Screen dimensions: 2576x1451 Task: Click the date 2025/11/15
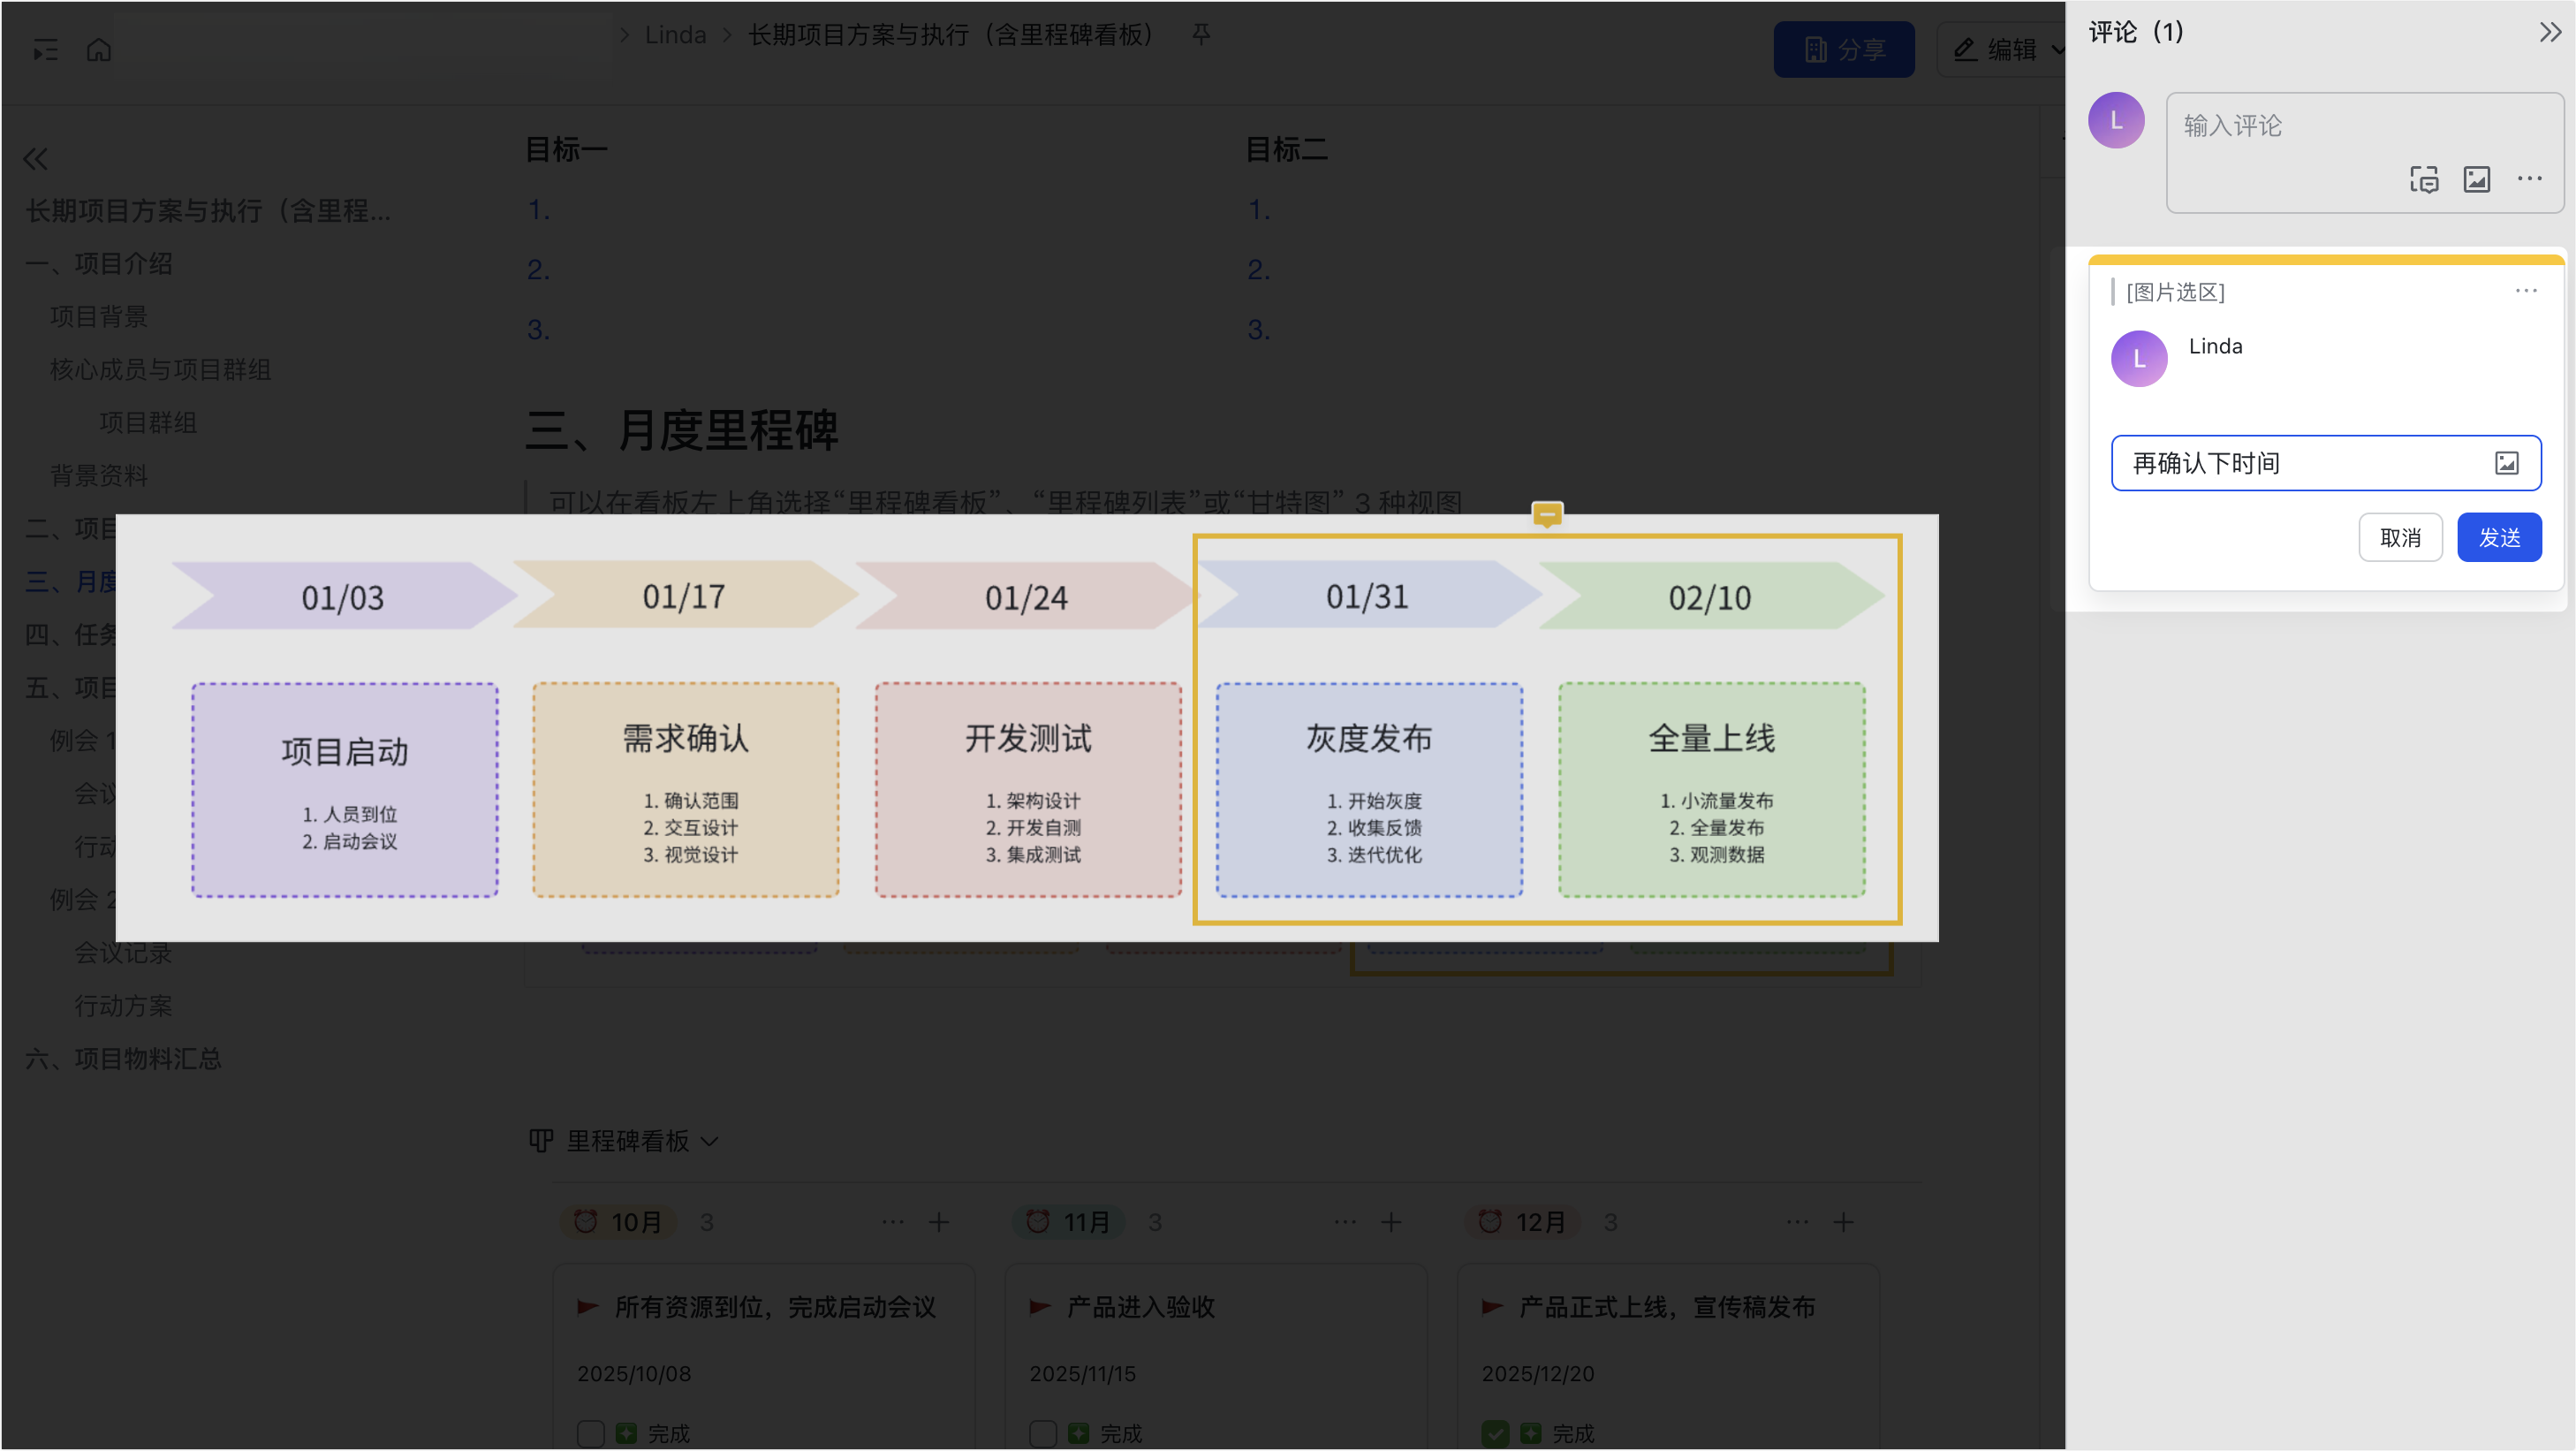pyautogui.click(x=1082, y=1374)
